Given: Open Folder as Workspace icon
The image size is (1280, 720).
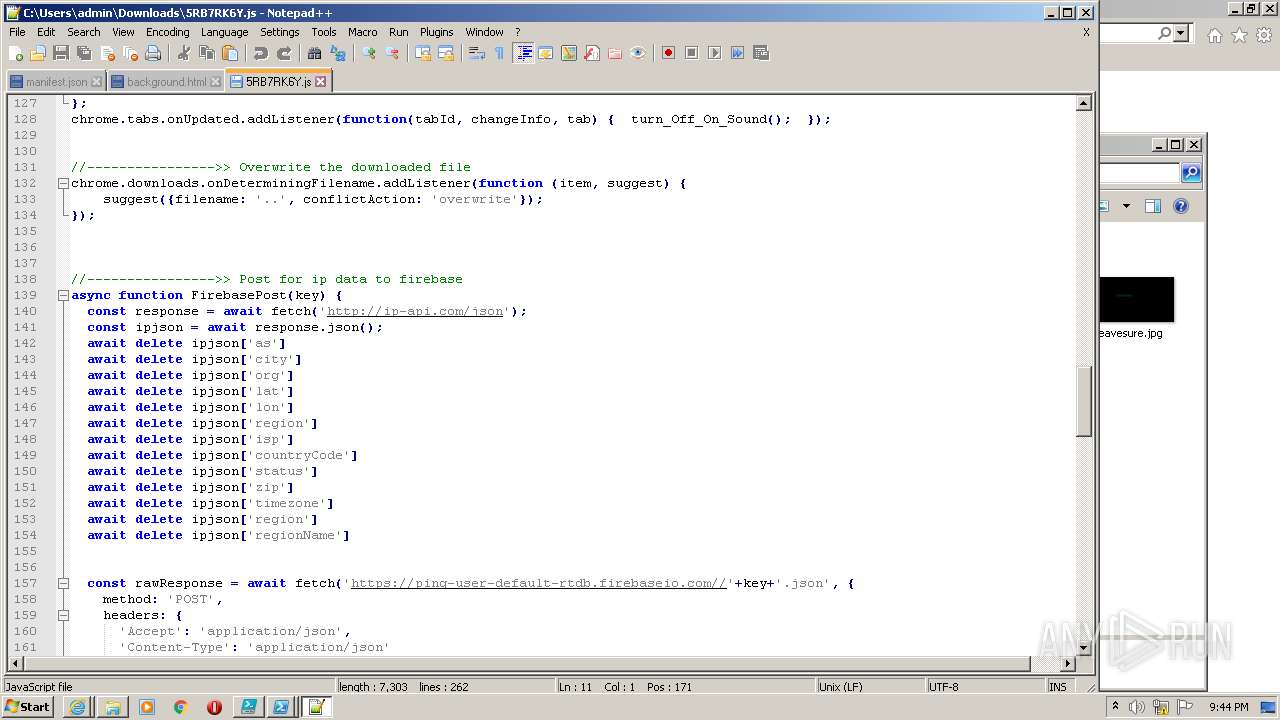Looking at the screenshot, I should click(x=615, y=53).
